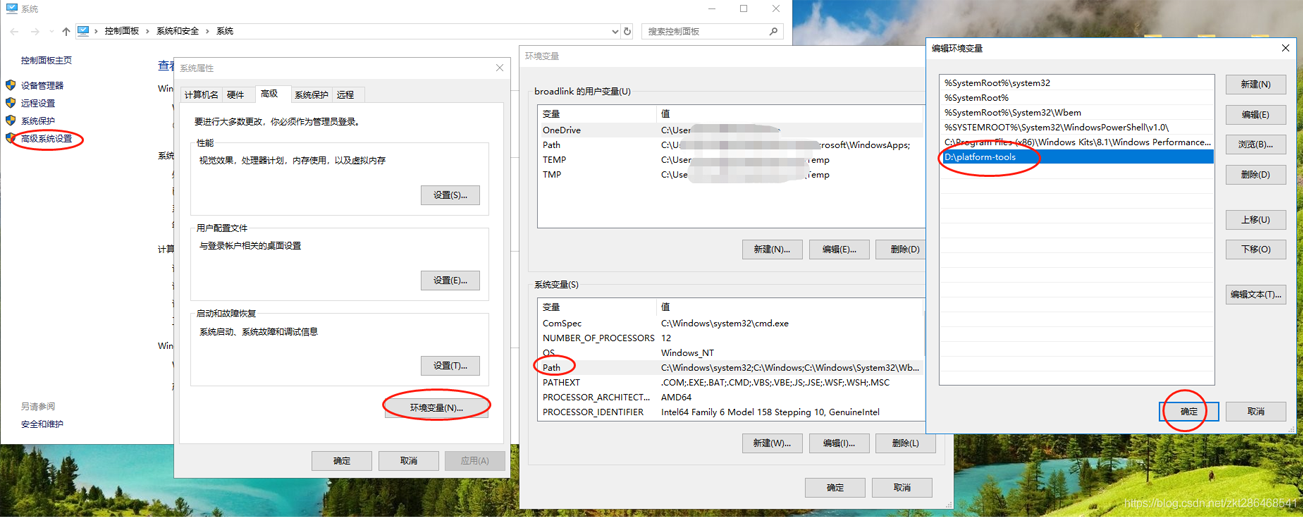Select the Path row in system variables
This screenshot has width=1303, height=517.
click(x=552, y=367)
